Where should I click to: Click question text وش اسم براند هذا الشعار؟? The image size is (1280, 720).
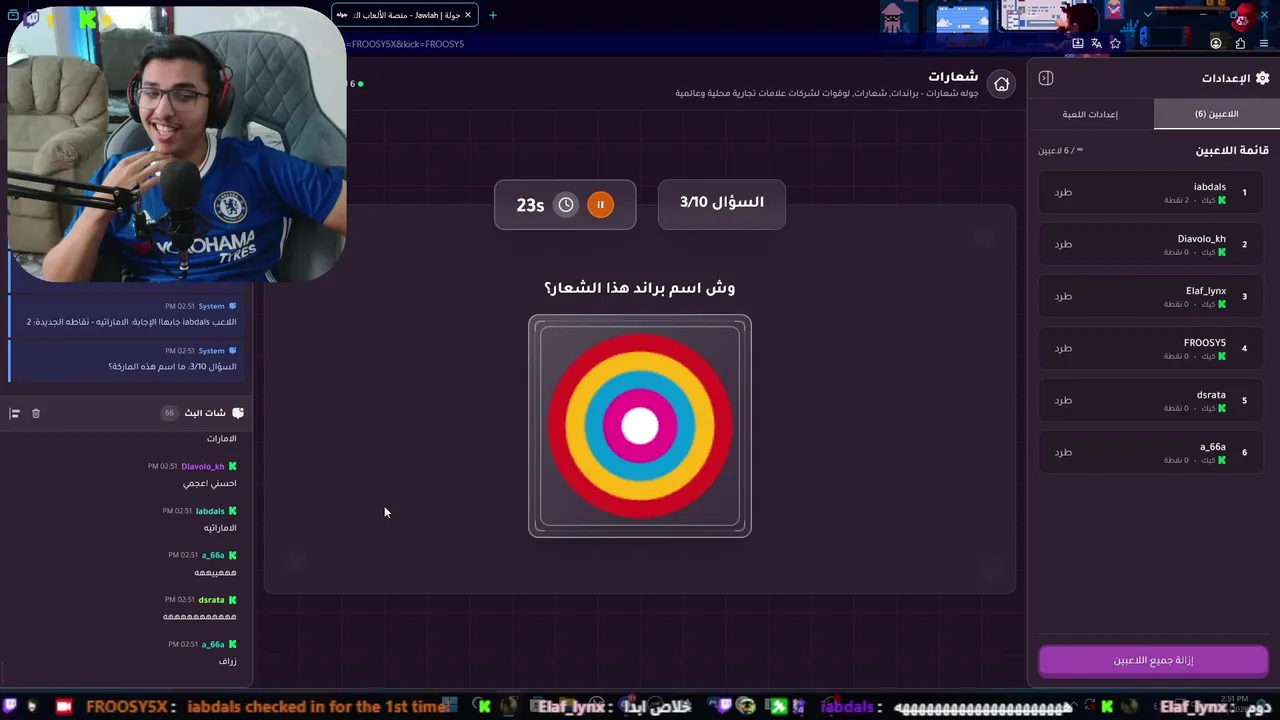point(640,288)
